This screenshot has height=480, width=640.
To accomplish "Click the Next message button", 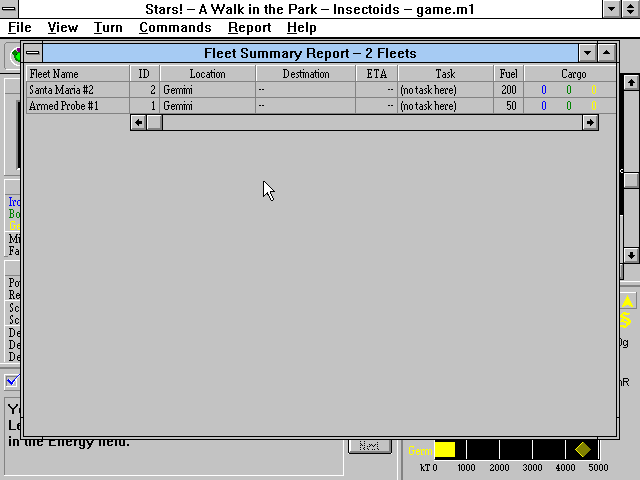I will [370, 446].
